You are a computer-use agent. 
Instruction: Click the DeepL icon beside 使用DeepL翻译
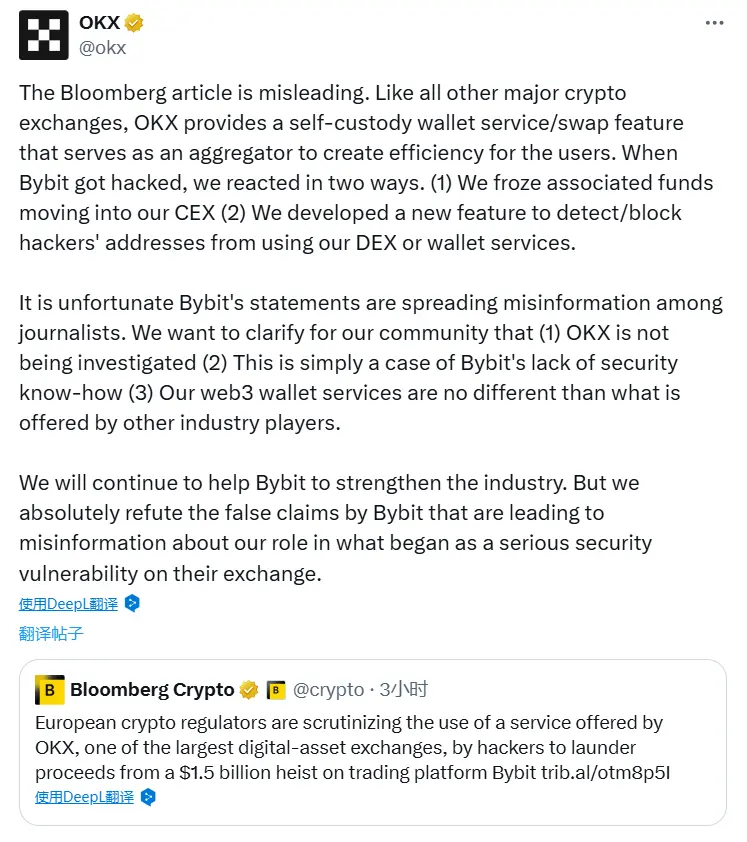tap(130, 604)
